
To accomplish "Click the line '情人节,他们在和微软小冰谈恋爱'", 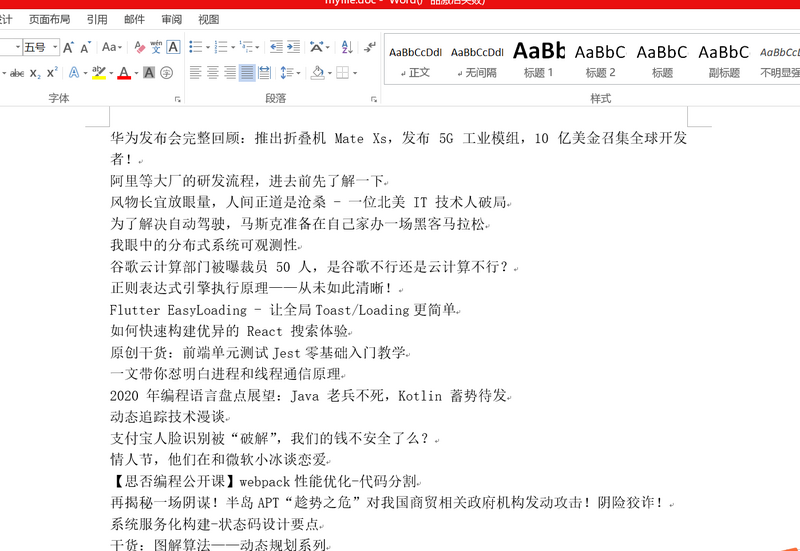I will [x=218, y=460].
